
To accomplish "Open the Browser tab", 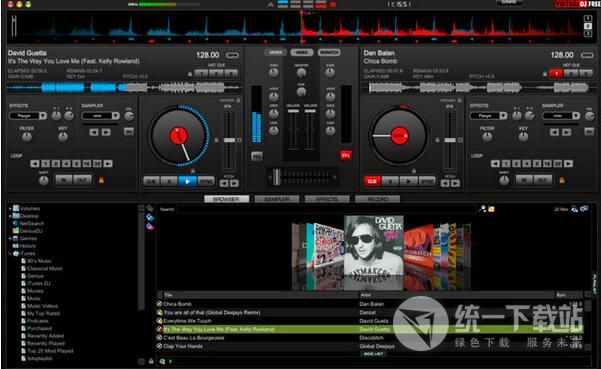I will tap(227, 199).
